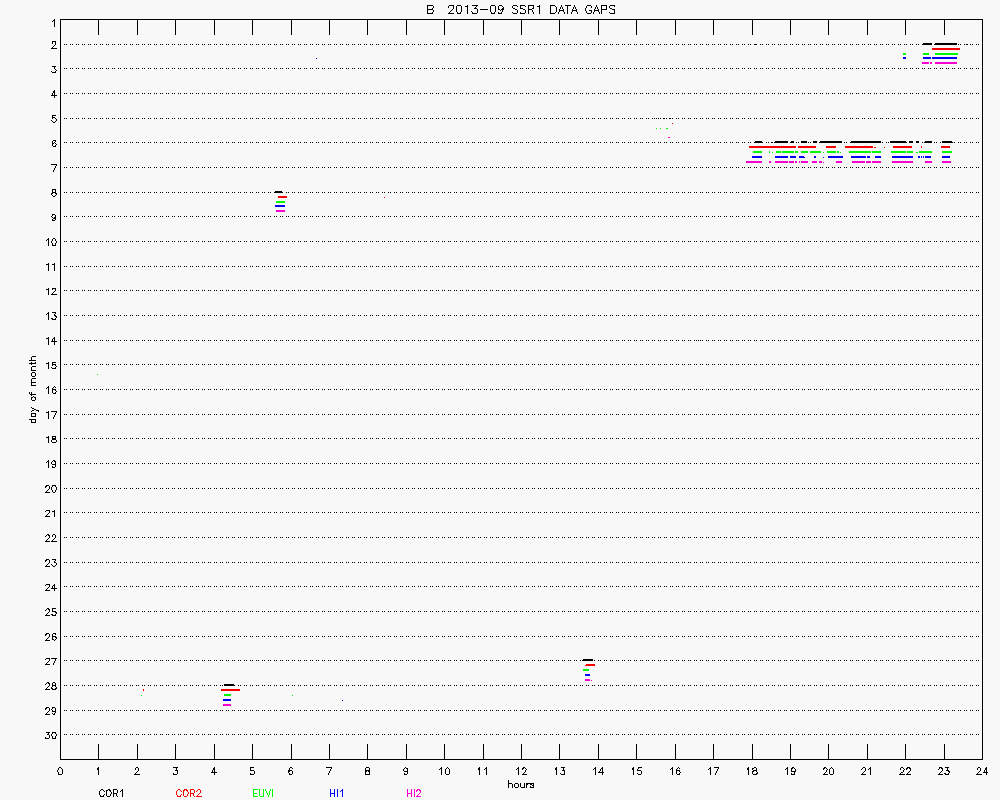The height and width of the screenshot is (800, 1000).
Task: Click the COR1 legend label
Action: 111,793
